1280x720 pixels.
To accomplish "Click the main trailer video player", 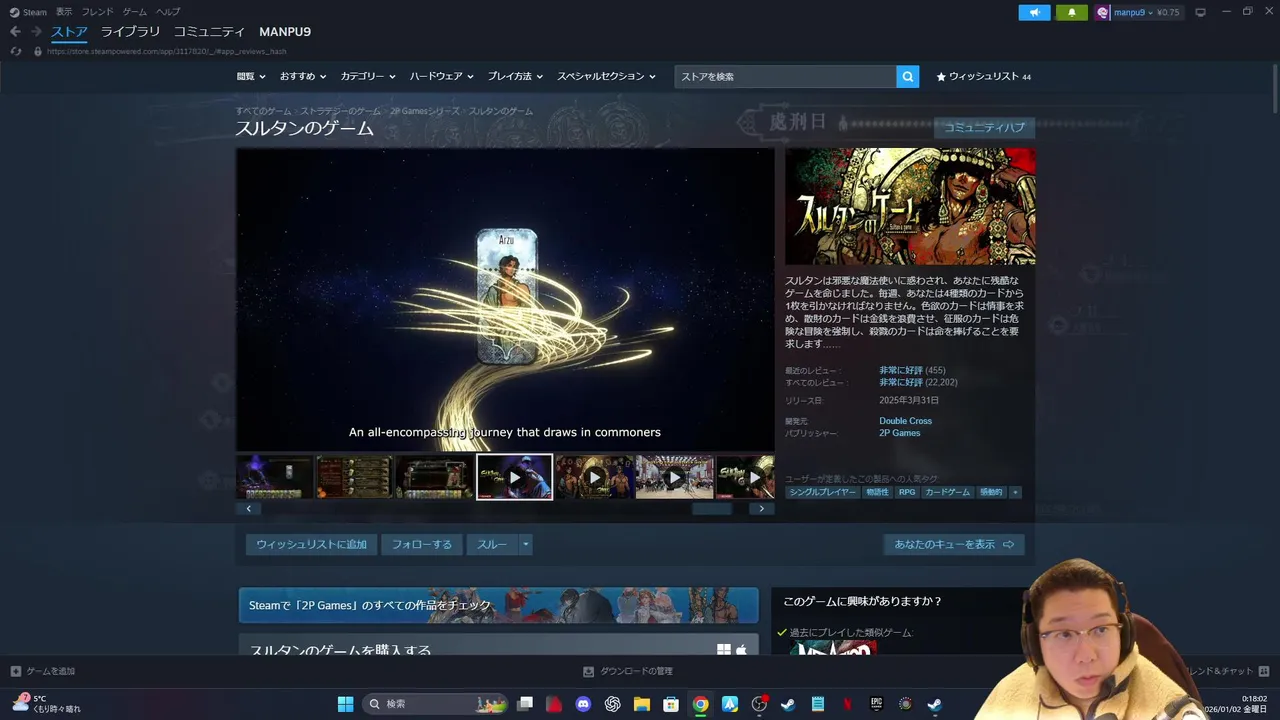I will coord(505,299).
